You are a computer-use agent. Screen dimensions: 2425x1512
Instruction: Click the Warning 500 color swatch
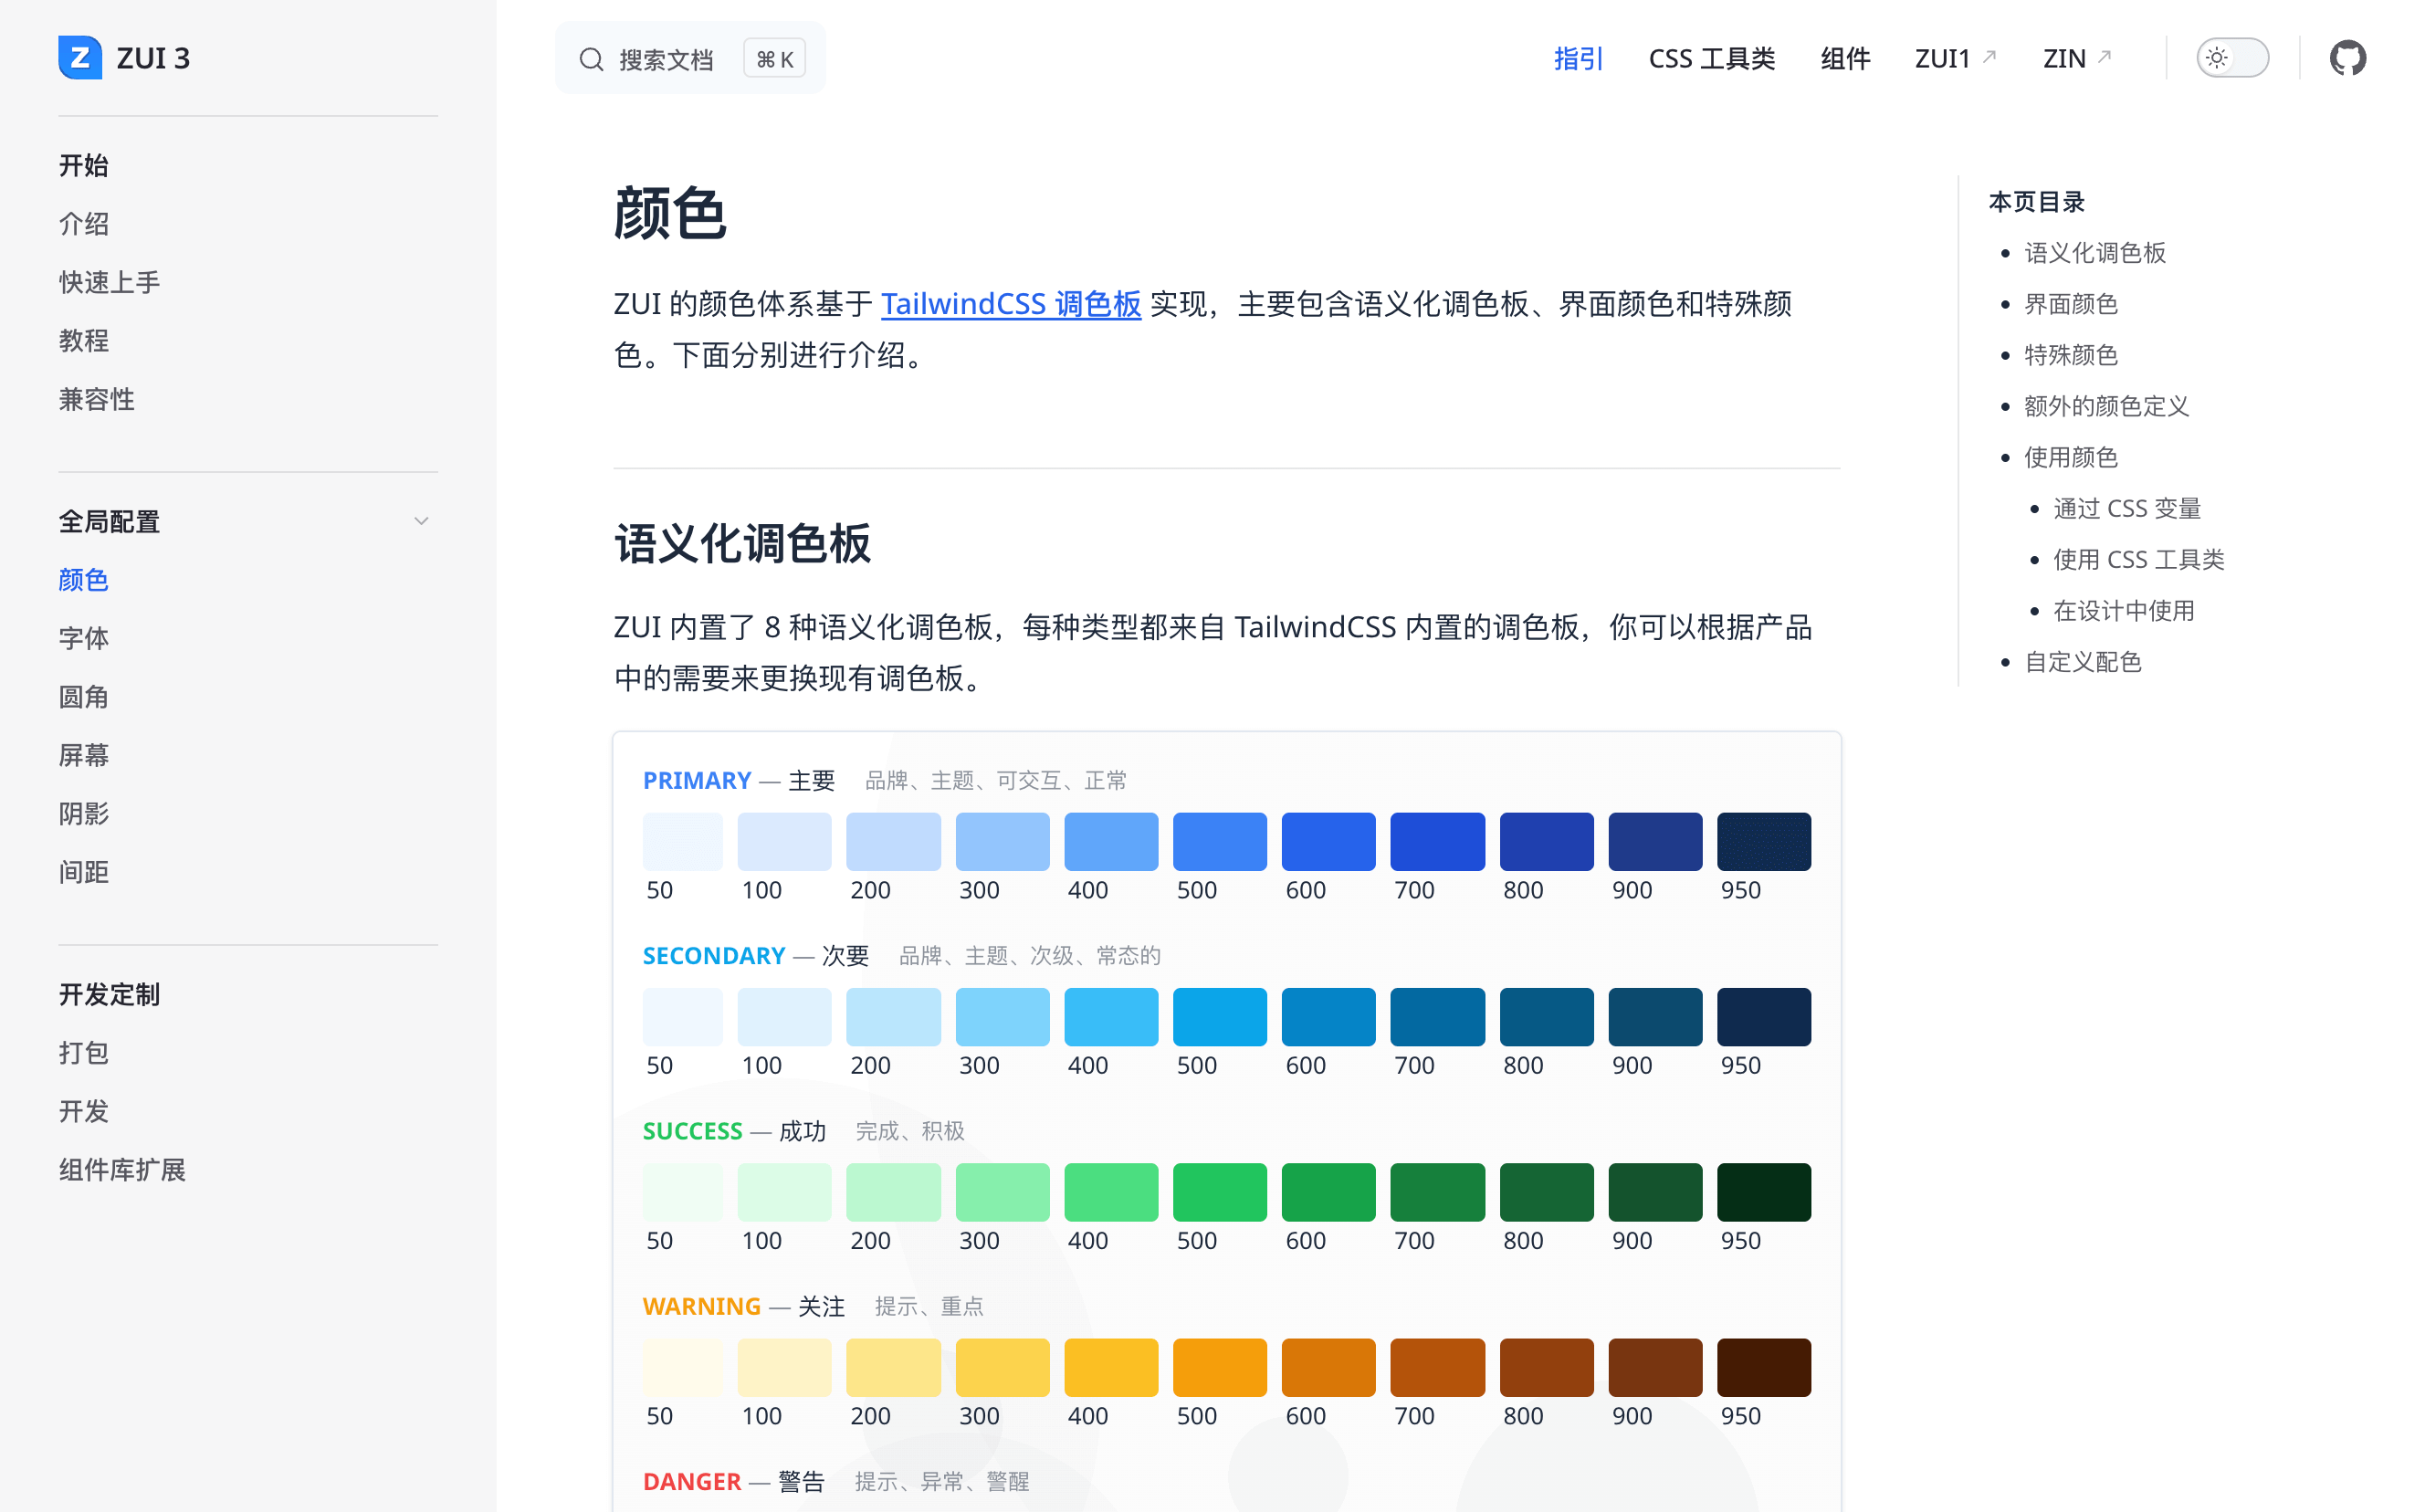pyautogui.click(x=1219, y=1366)
